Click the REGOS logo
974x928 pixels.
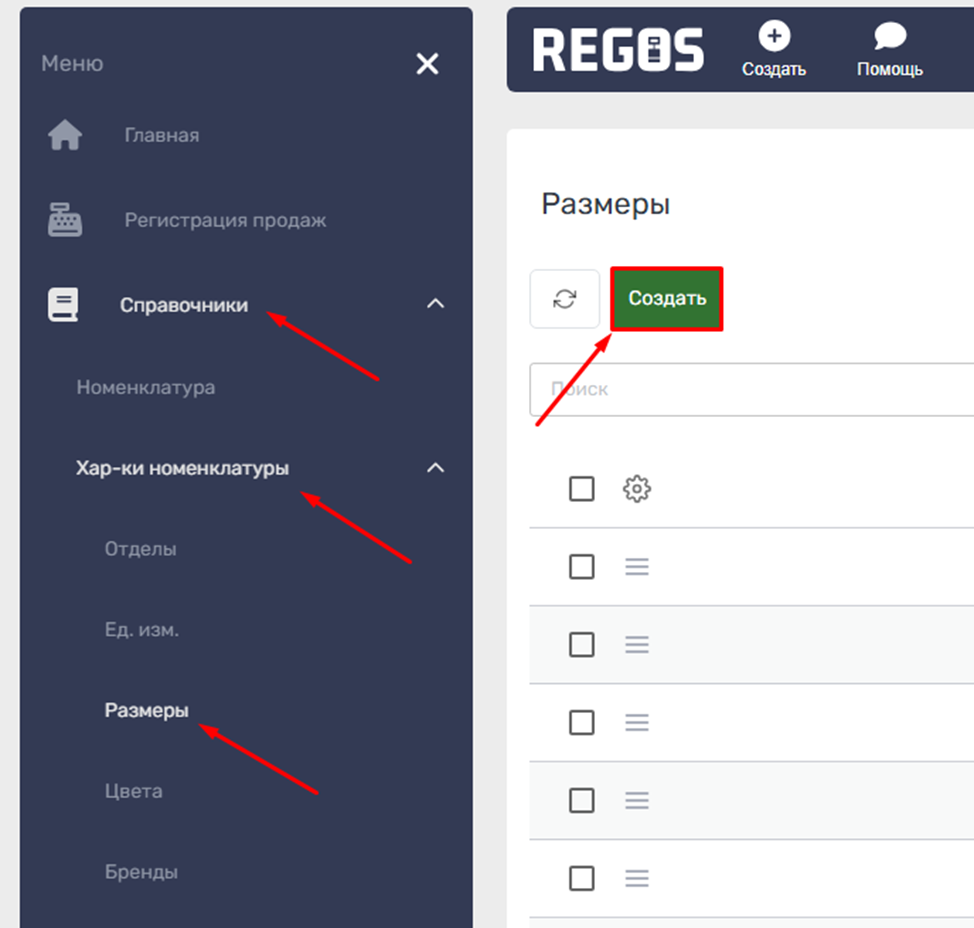pos(618,50)
